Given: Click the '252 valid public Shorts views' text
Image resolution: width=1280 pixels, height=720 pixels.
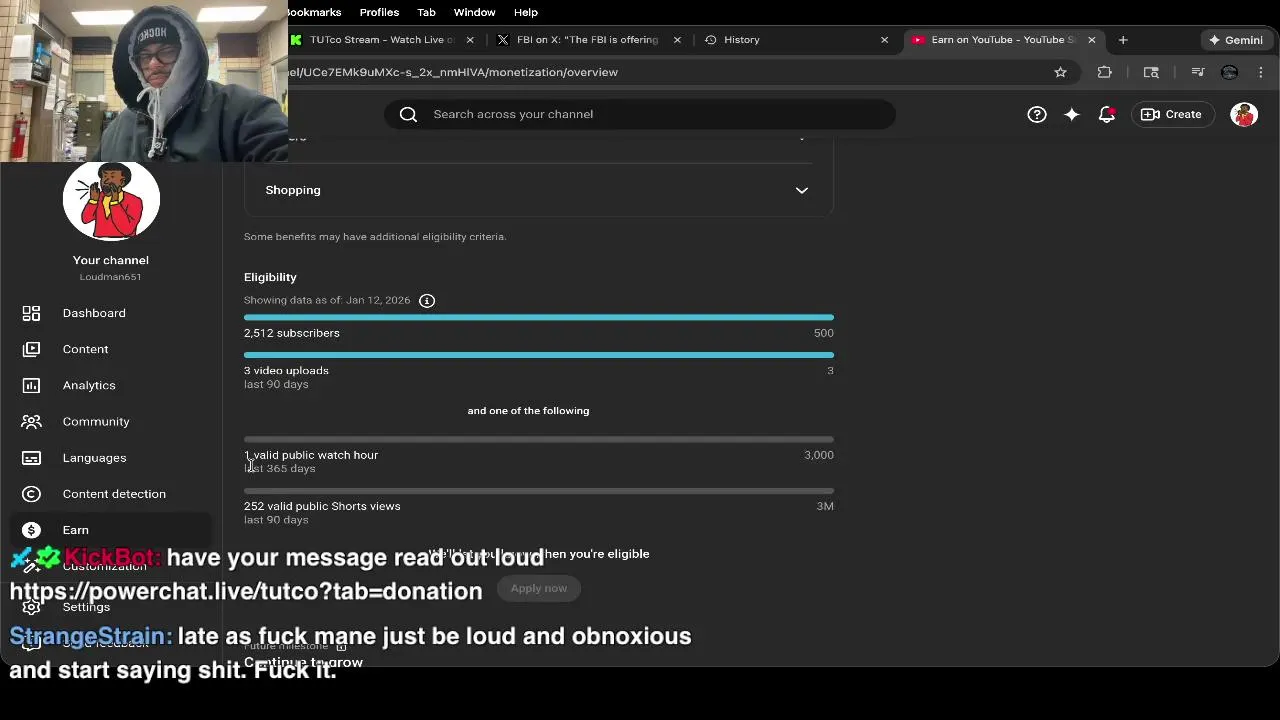Looking at the screenshot, I should (x=322, y=506).
